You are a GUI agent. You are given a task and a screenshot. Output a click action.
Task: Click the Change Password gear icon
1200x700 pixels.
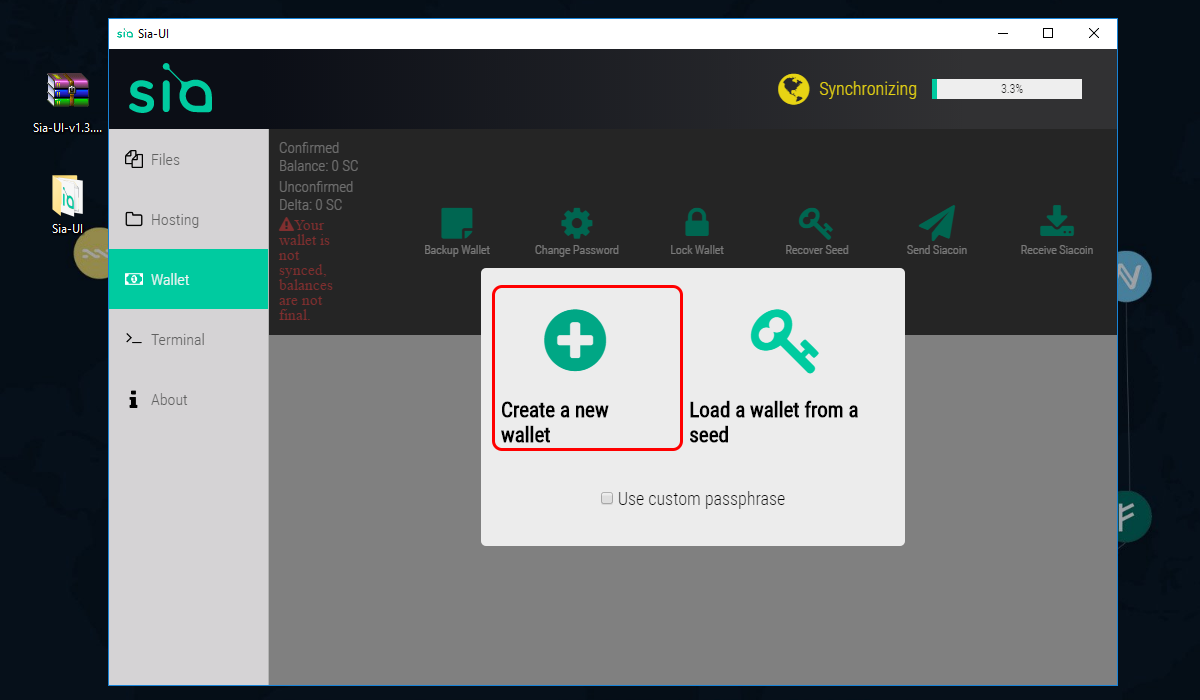pyautogui.click(x=576, y=223)
